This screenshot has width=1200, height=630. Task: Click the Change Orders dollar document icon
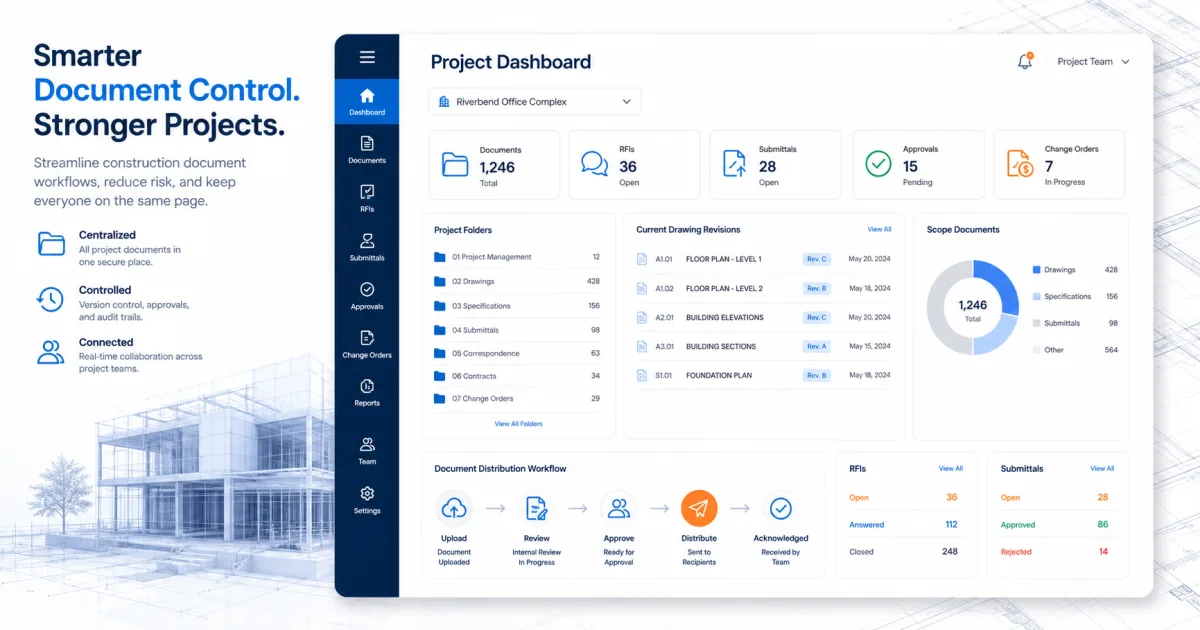point(1020,164)
